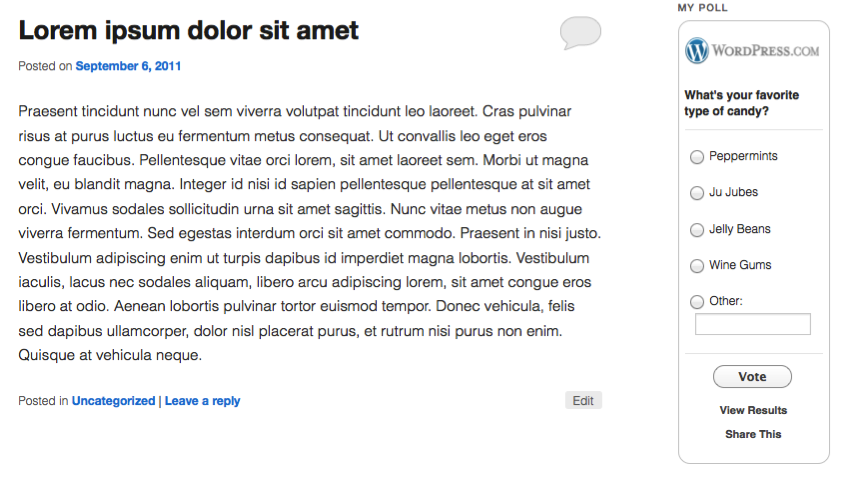The image size is (843, 477).
Task: Select the Peppermints radio button
Action: click(697, 157)
